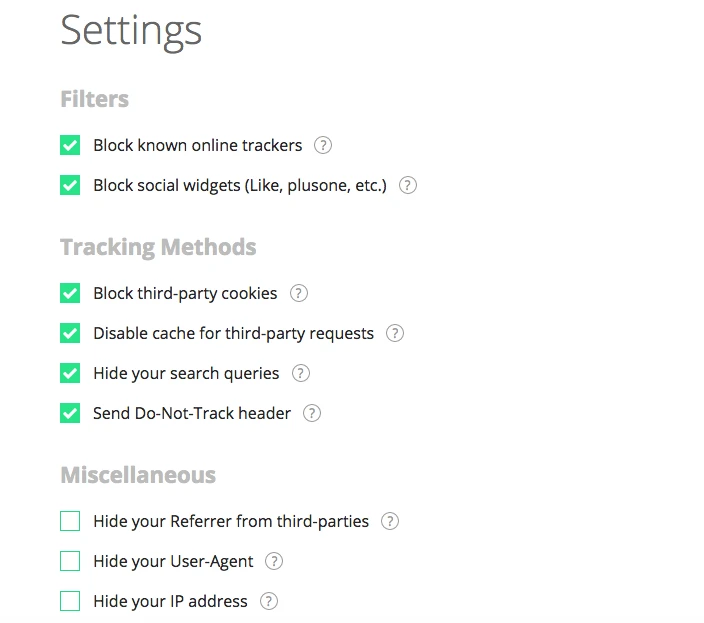Screen dimensions: 704x623
Task: Check the Hide your User-Agent checkbox
Action: click(x=70, y=561)
